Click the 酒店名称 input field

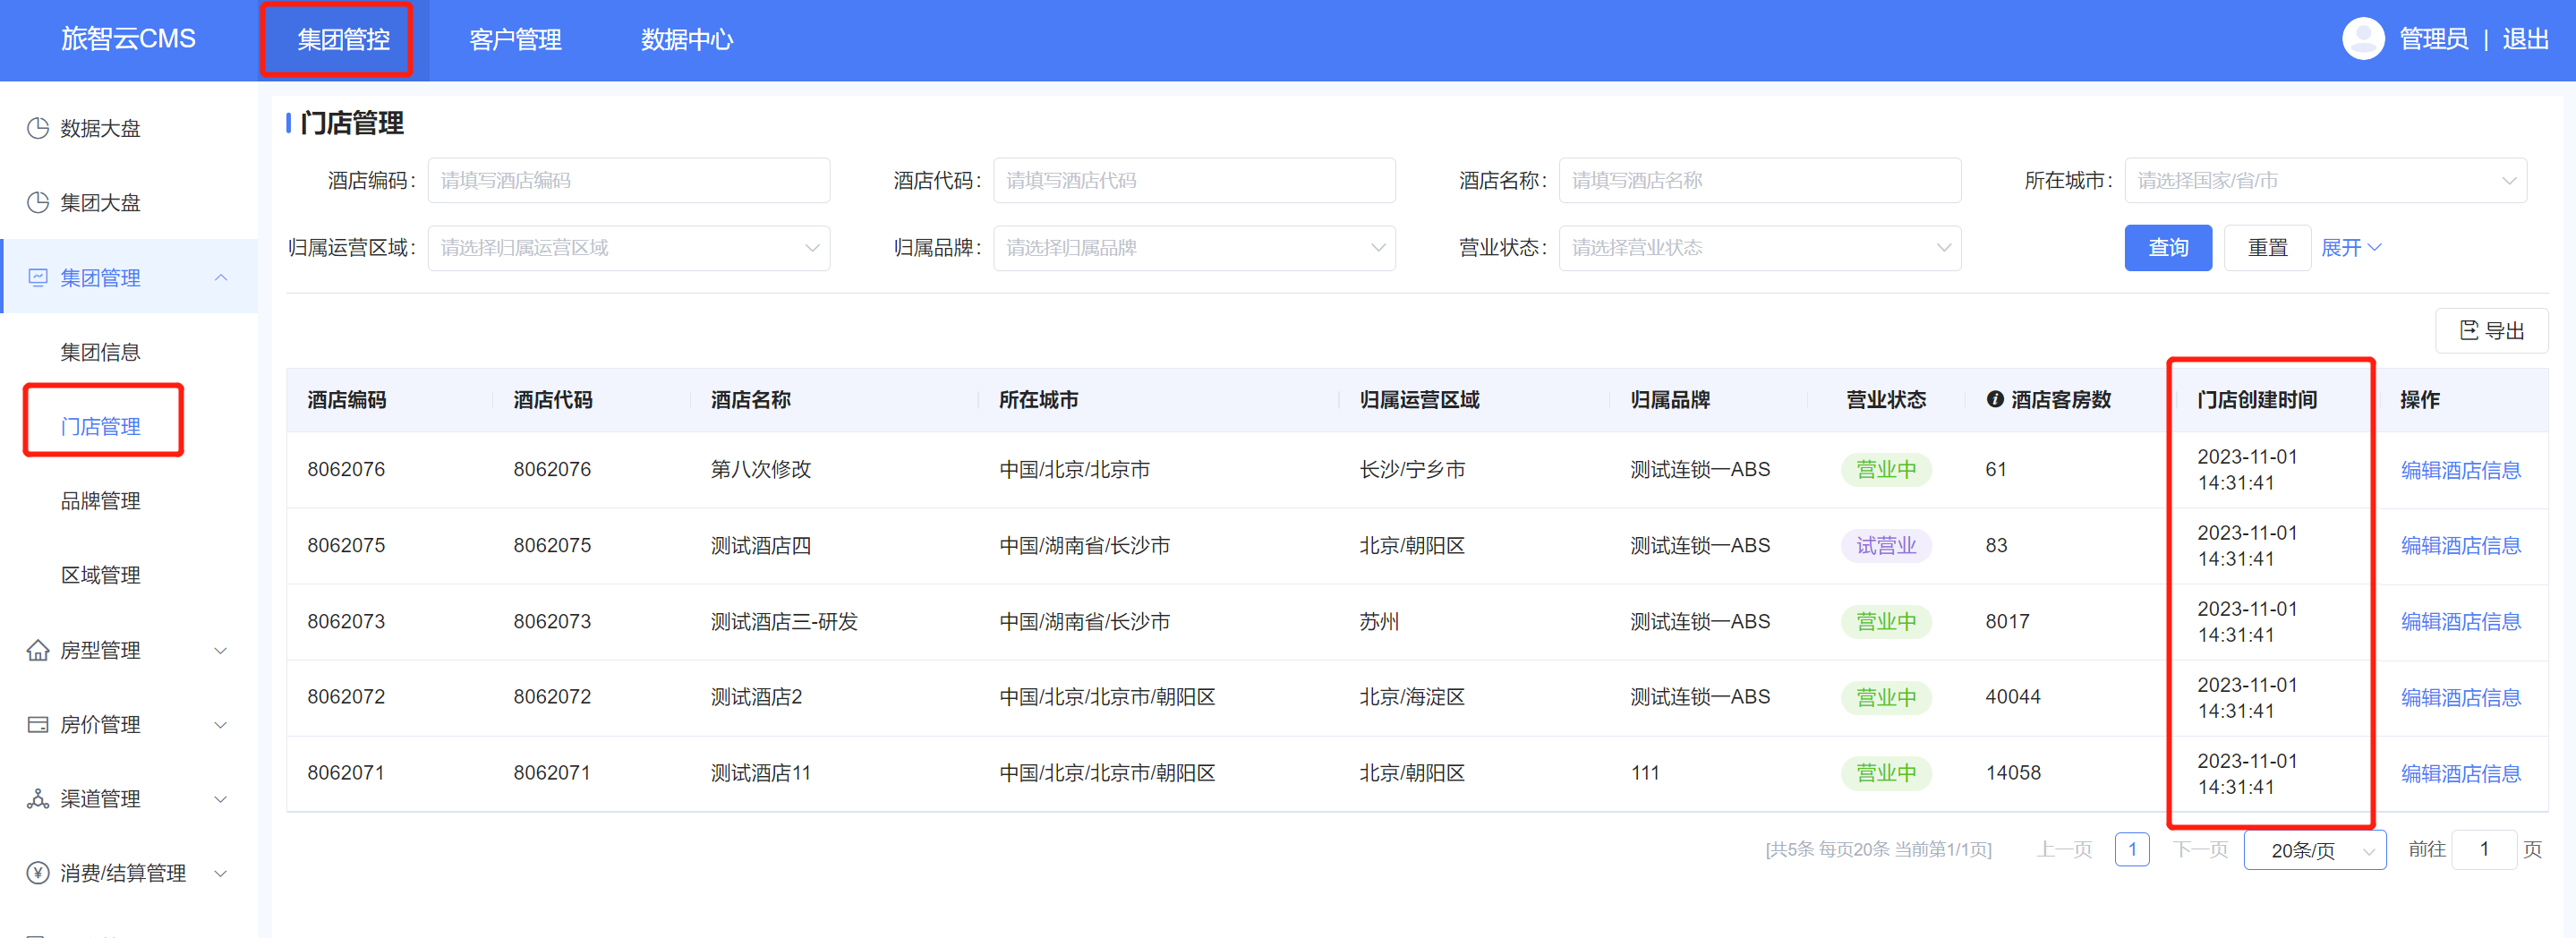click(x=1760, y=180)
